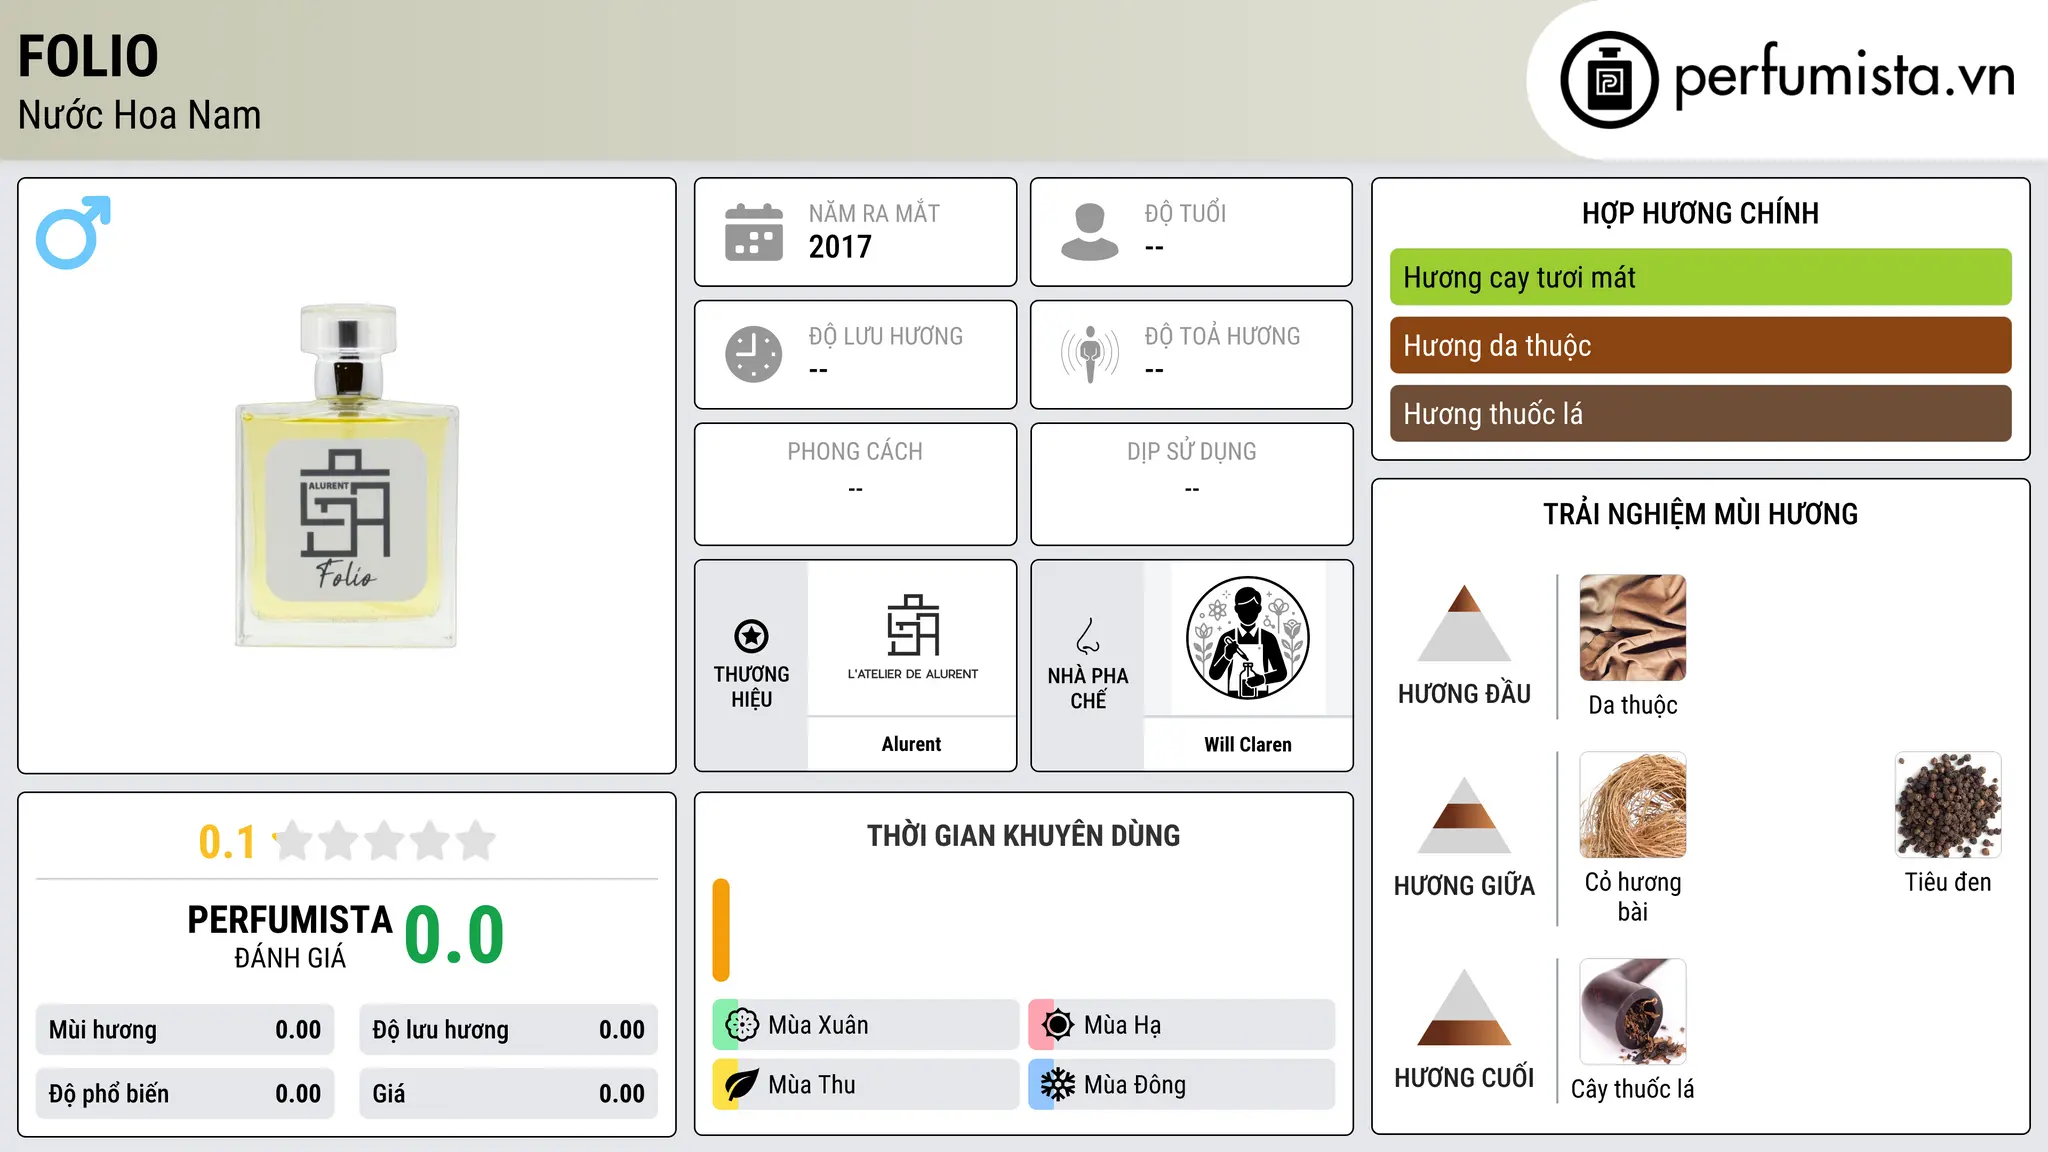Click the dark Hương thuốc lá bar
Viewport: 2048px width, 1152px height.
click(x=1700, y=413)
